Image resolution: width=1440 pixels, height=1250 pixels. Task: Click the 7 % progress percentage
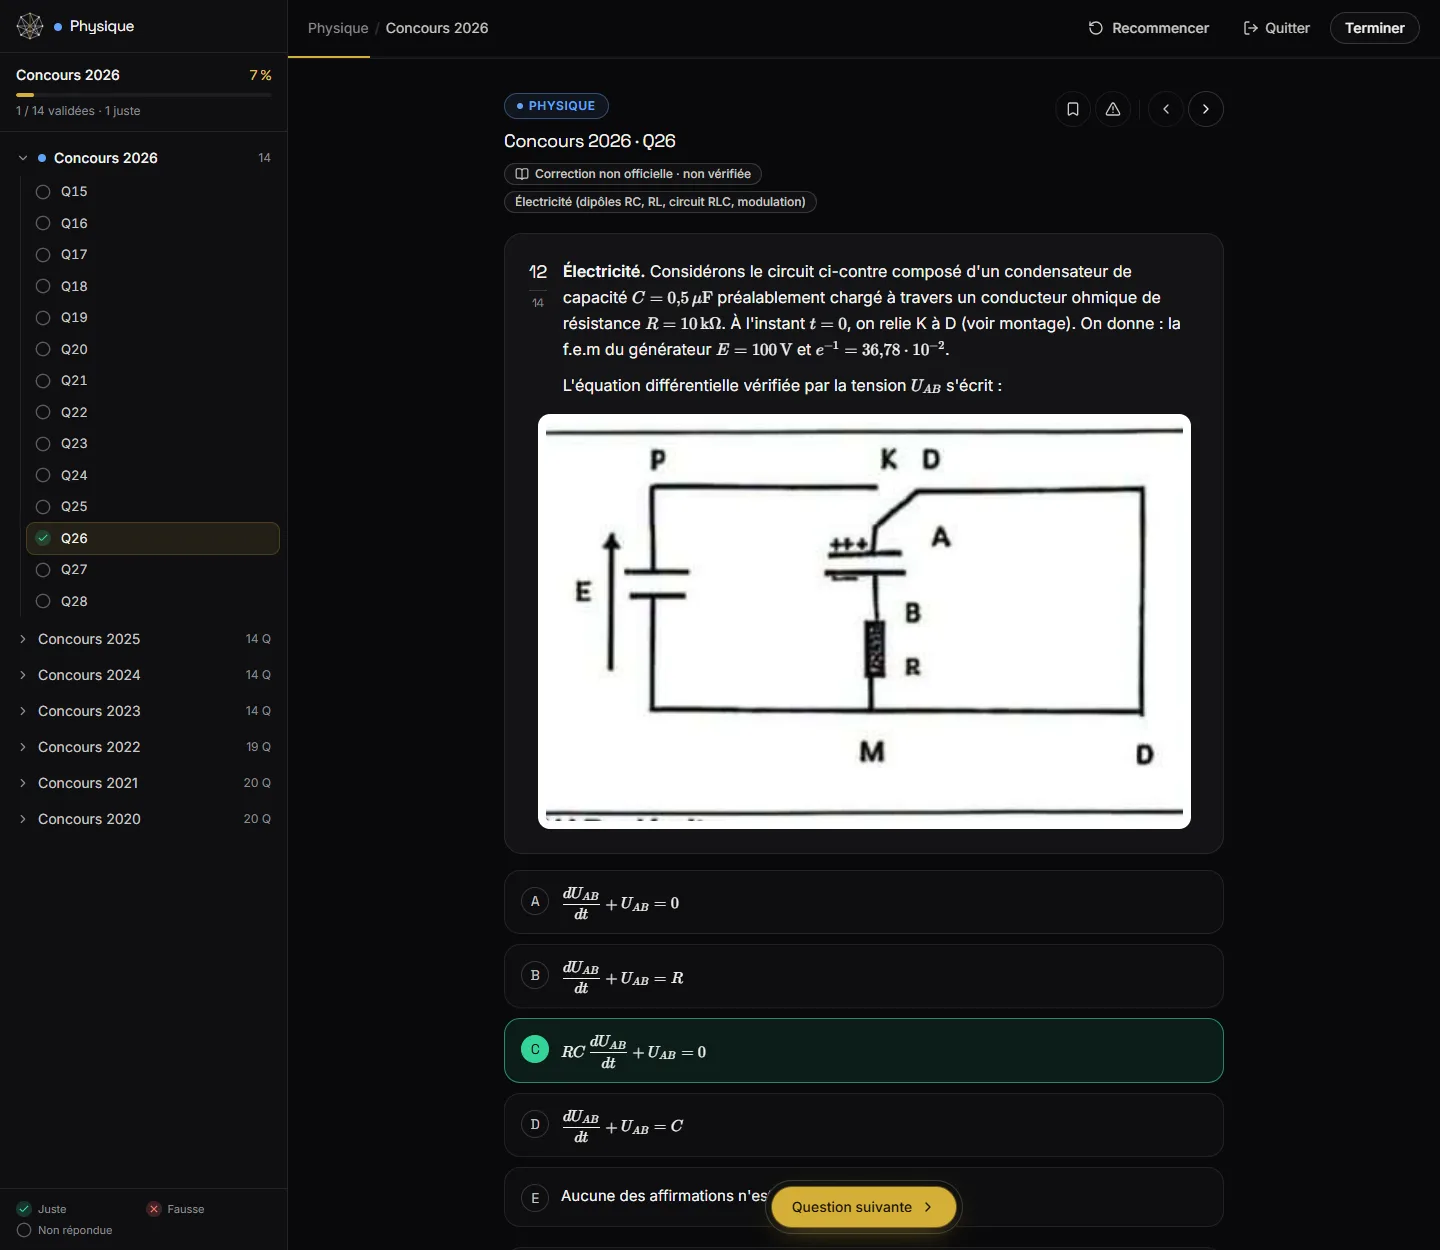260,75
